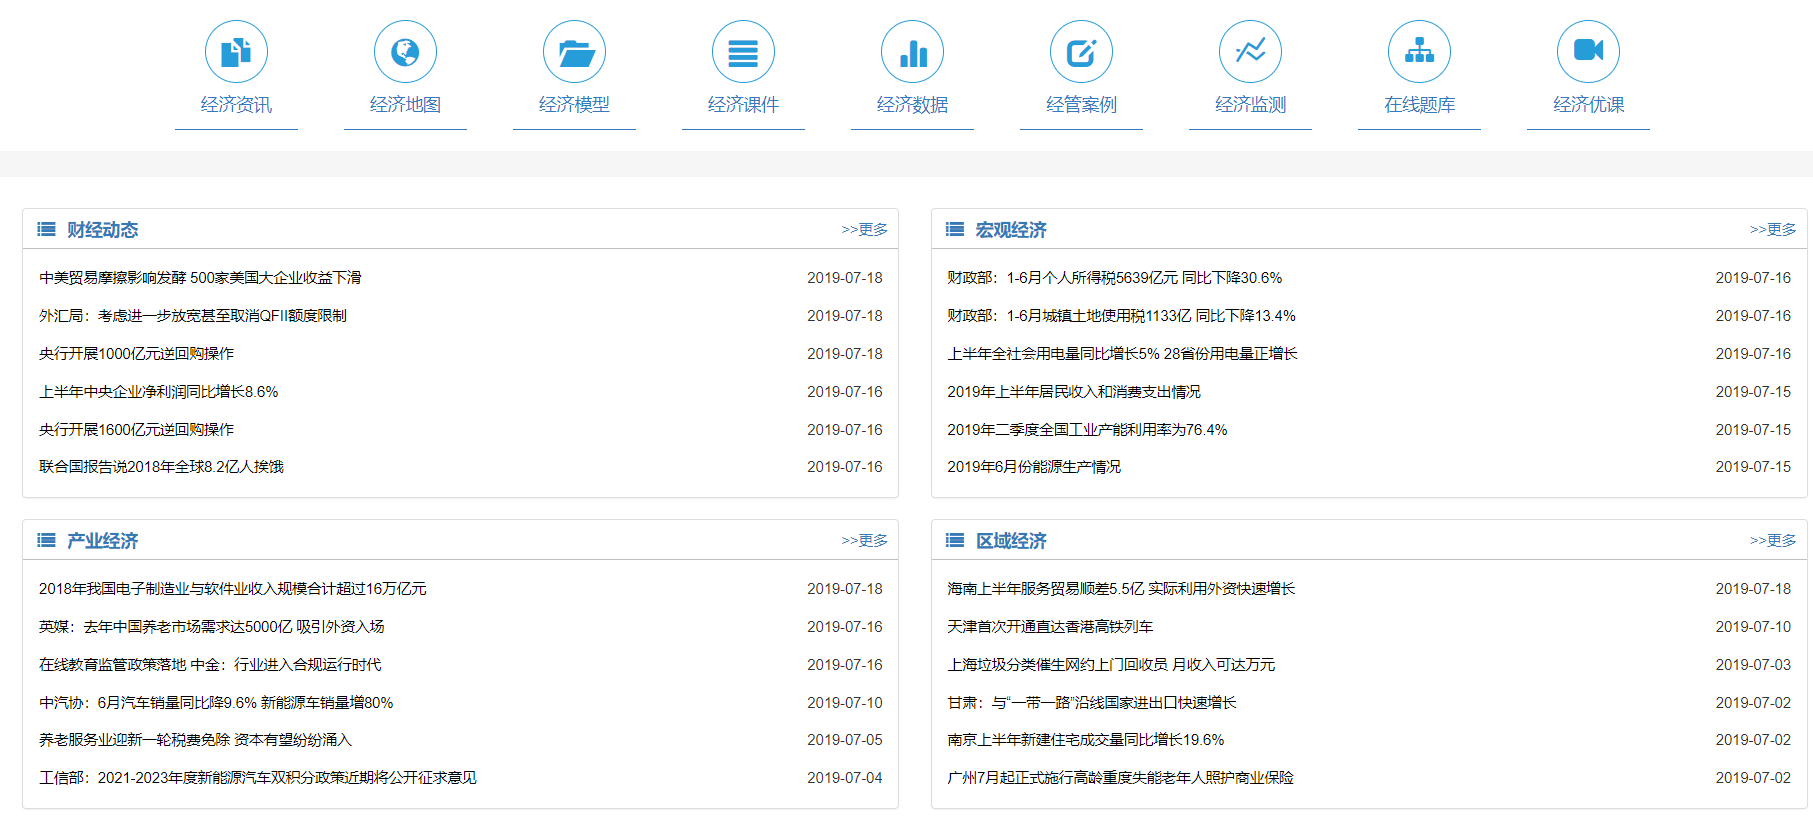Click the list icon beside 产业经济

[46, 541]
